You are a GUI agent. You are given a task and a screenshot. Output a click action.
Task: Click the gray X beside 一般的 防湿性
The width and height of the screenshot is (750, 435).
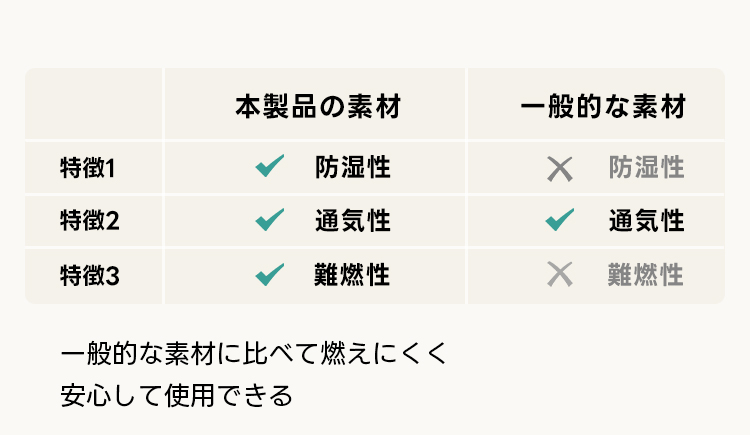[560, 168]
